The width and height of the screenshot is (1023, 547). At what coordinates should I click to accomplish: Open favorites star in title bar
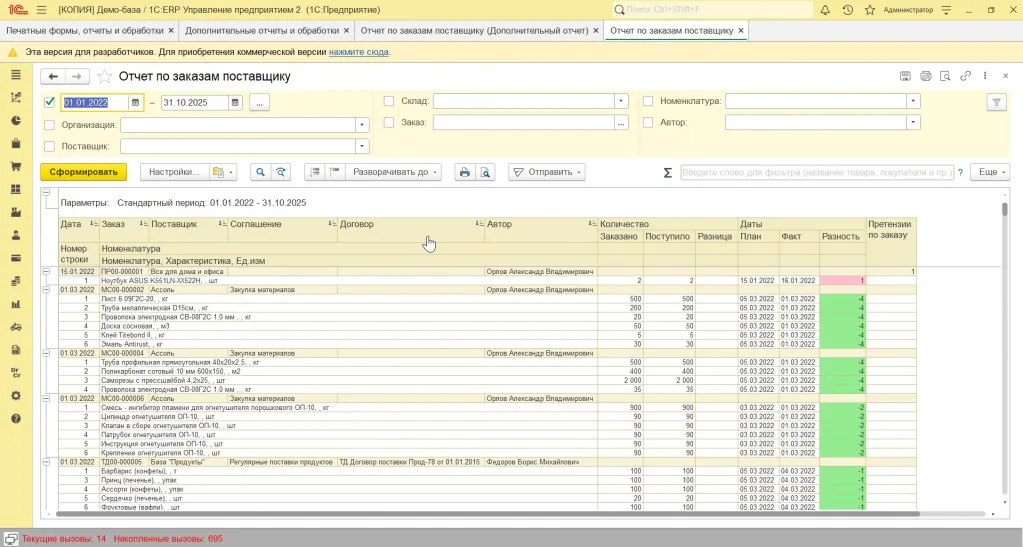870,10
